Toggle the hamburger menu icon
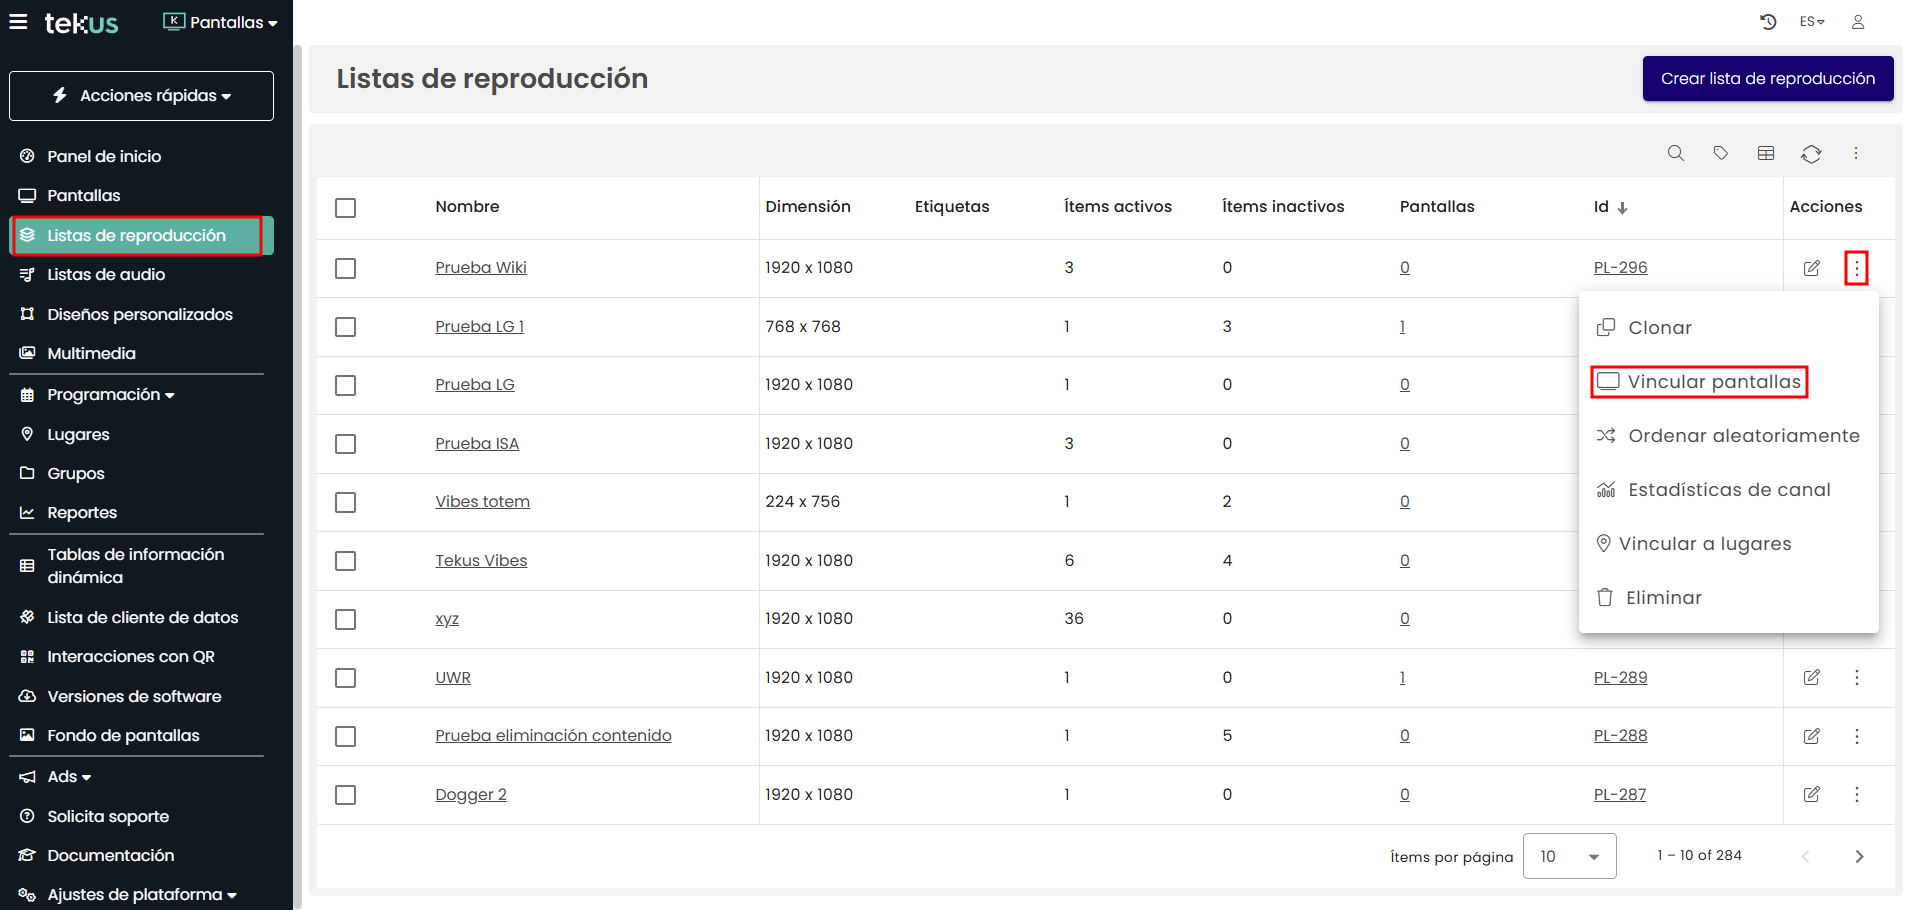The image size is (1920, 910). point(18,22)
